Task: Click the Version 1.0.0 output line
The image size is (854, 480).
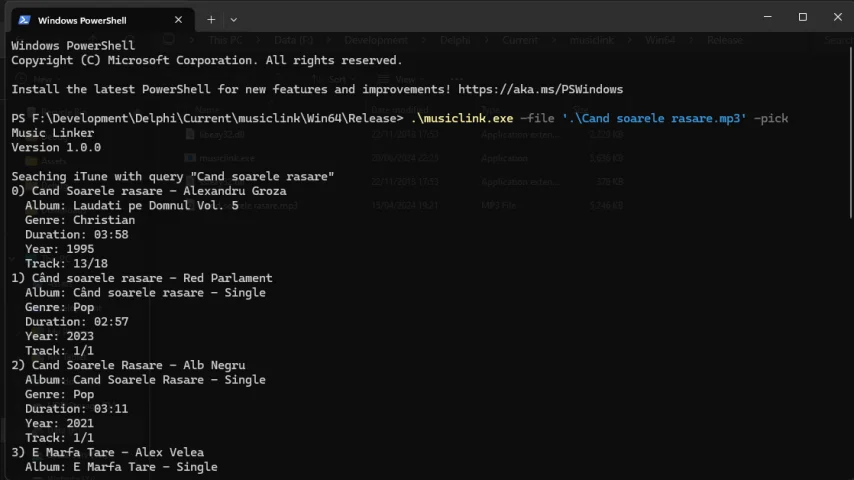Action: 56,147
